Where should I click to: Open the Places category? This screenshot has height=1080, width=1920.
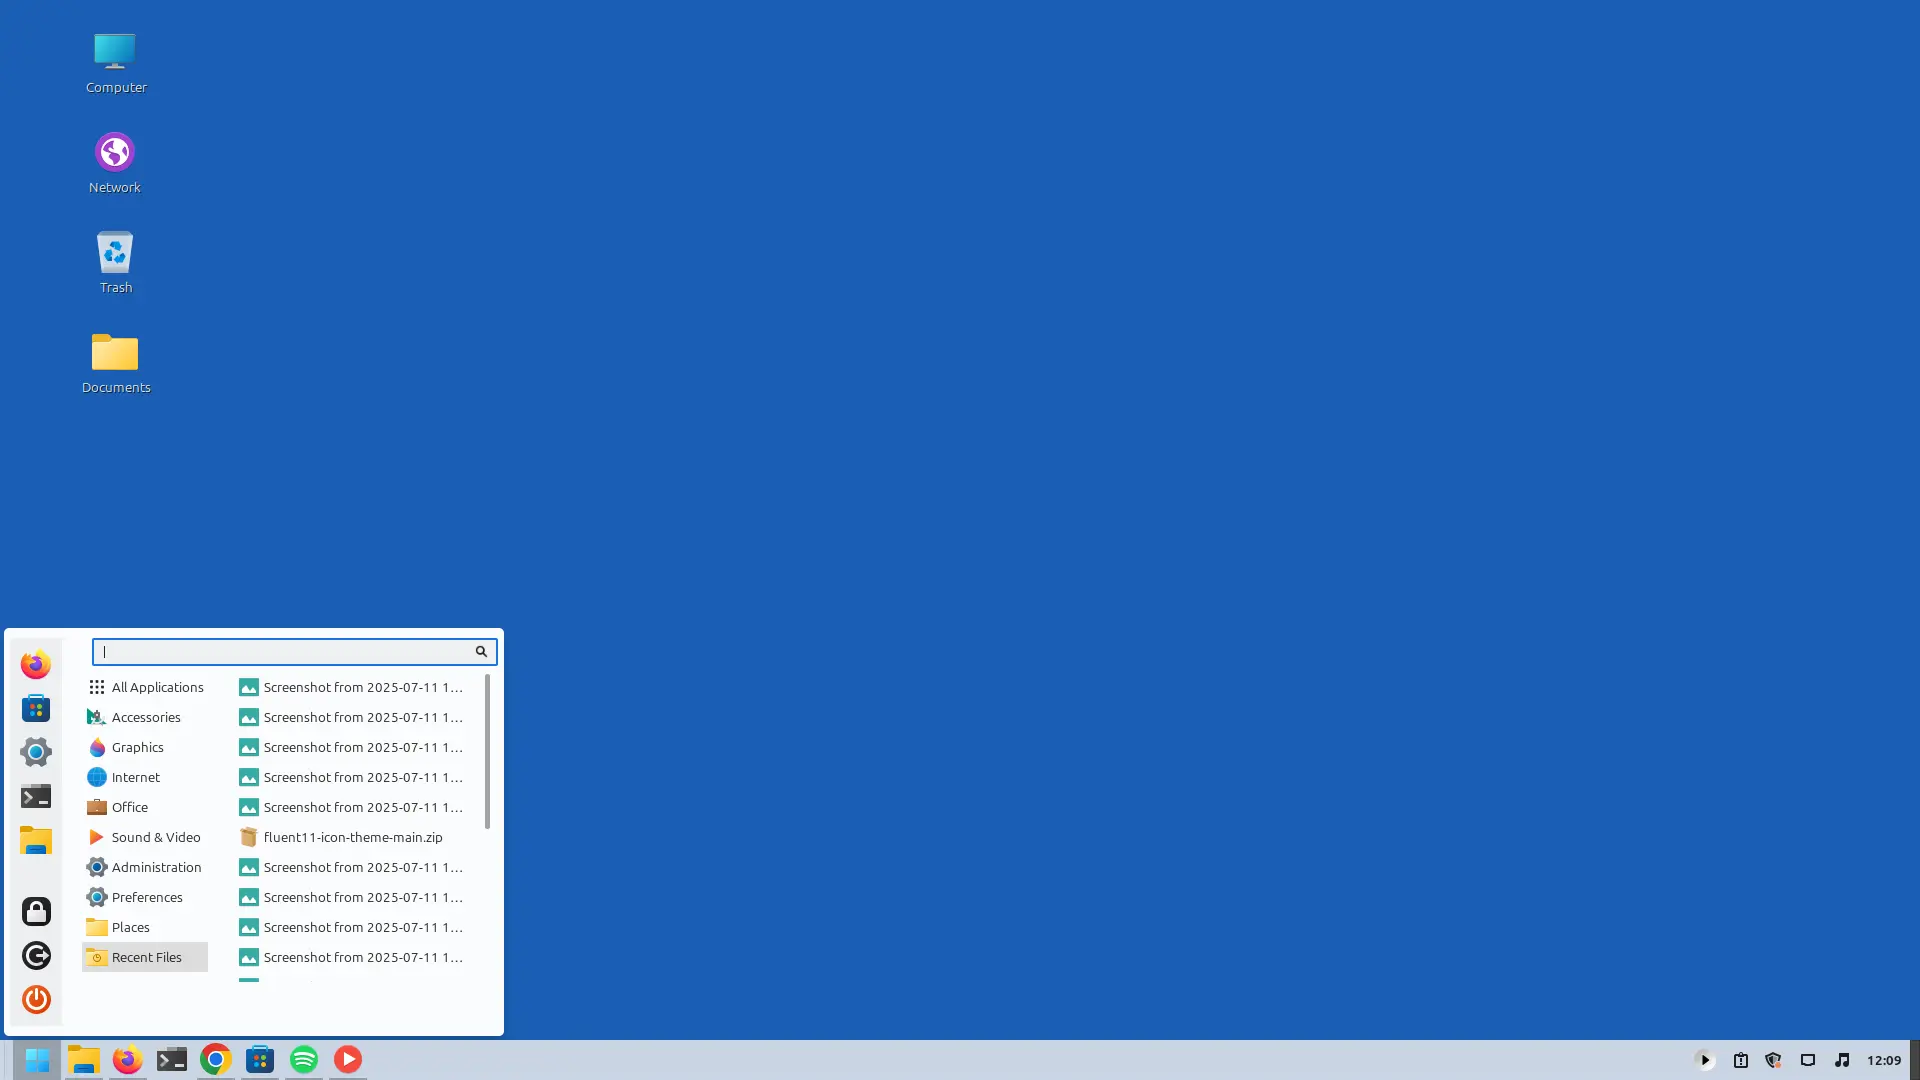(145, 928)
